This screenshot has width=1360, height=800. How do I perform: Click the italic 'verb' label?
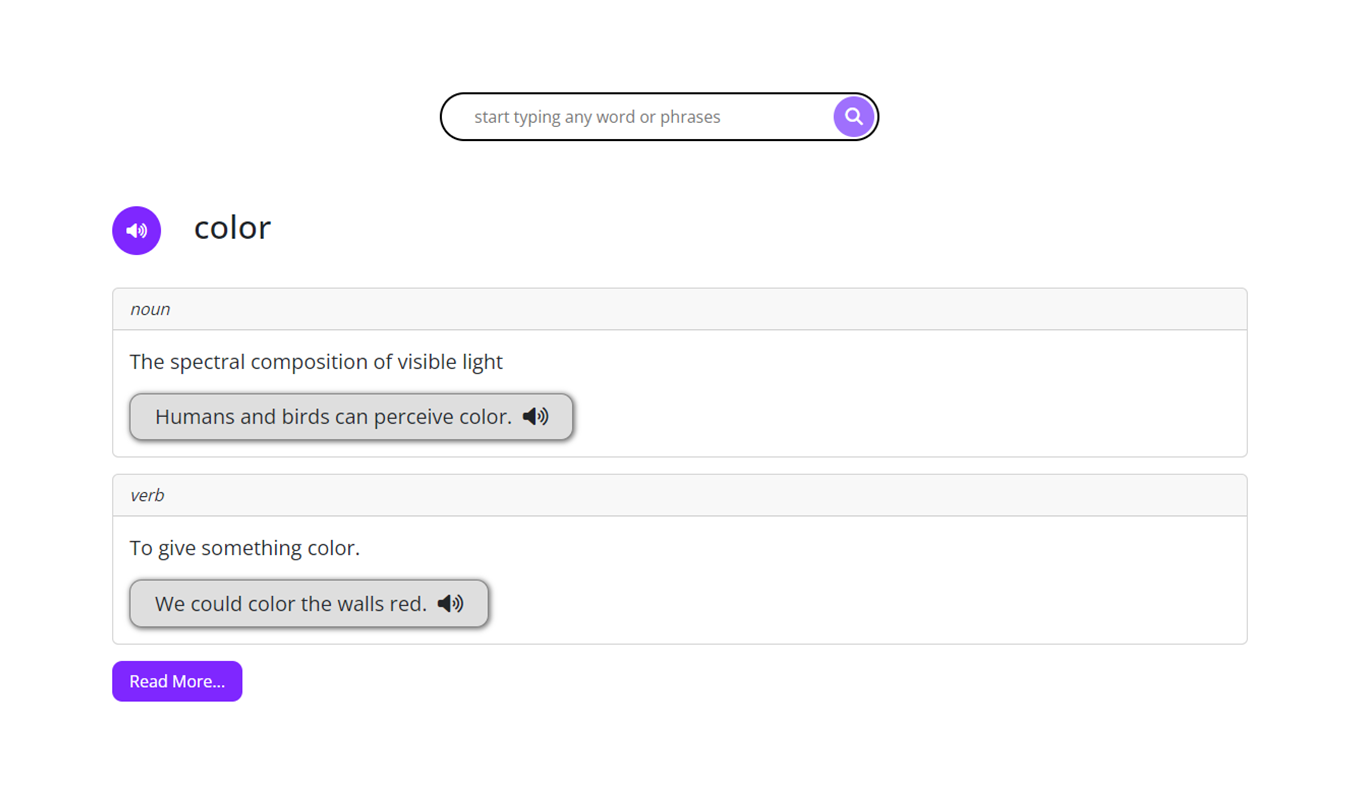[147, 495]
